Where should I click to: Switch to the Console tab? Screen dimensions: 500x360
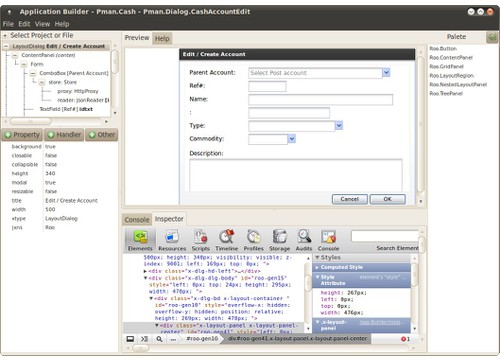coord(137,220)
